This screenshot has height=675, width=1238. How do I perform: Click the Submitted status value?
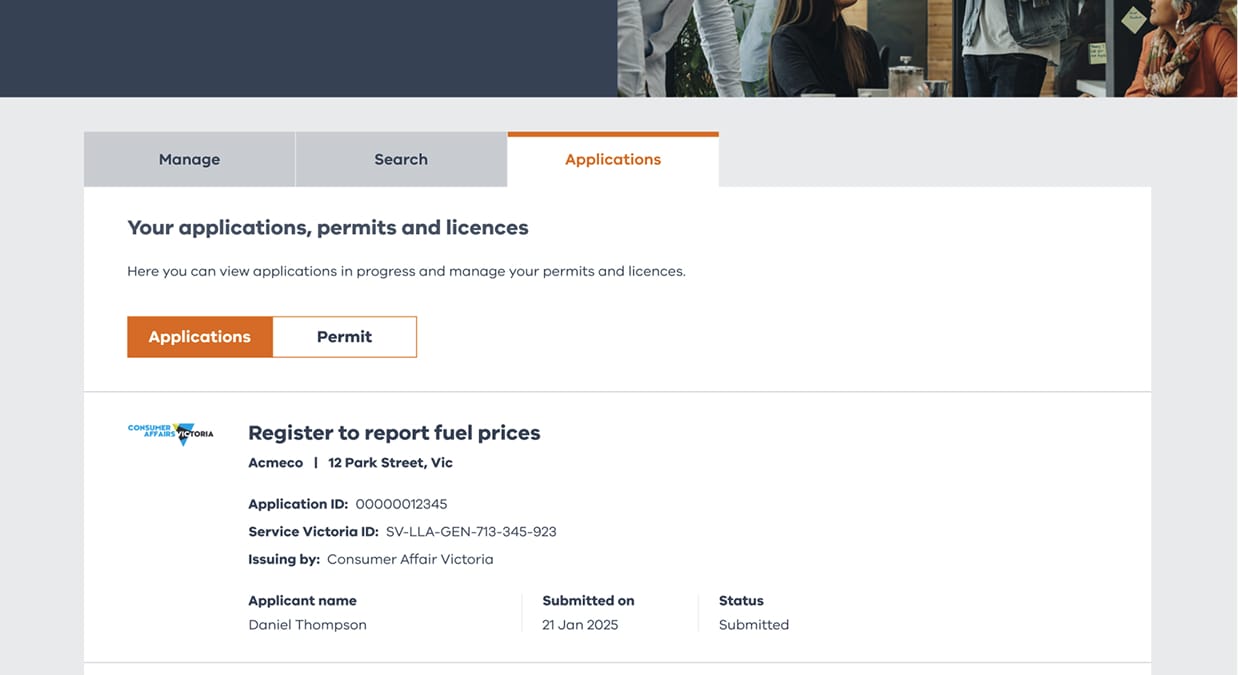pos(754,625)
